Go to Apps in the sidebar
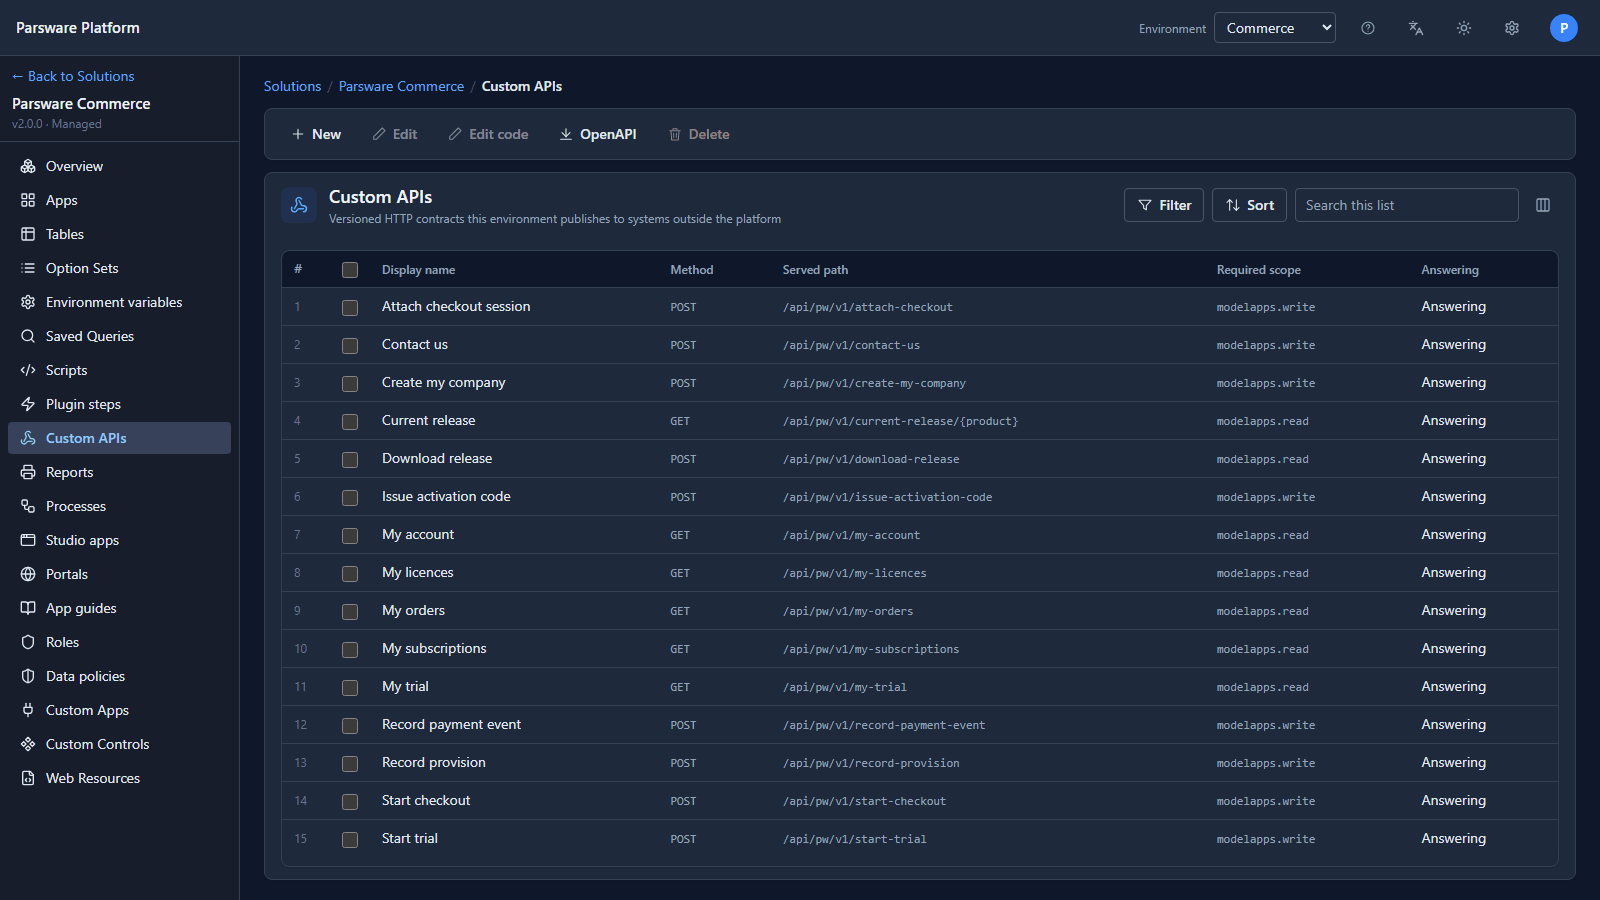Viewport: 1600px width, 900px height. (119, 200)
